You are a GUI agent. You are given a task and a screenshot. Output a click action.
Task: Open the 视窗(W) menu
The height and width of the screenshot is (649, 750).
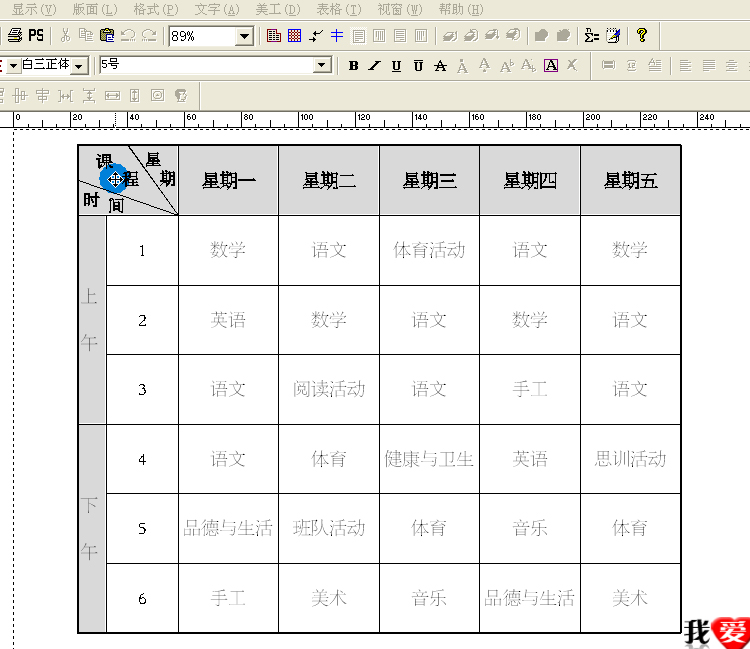pos(400,9)
